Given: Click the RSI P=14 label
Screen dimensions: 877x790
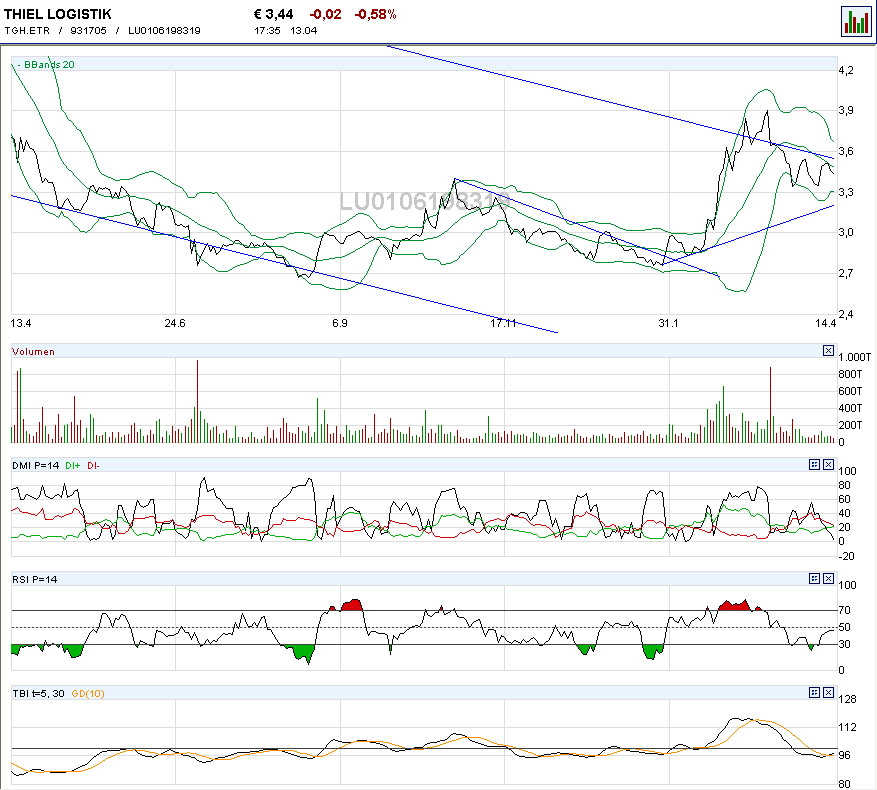Looking at the screenshot, I should pyautogui.click(x=35, y=580).
